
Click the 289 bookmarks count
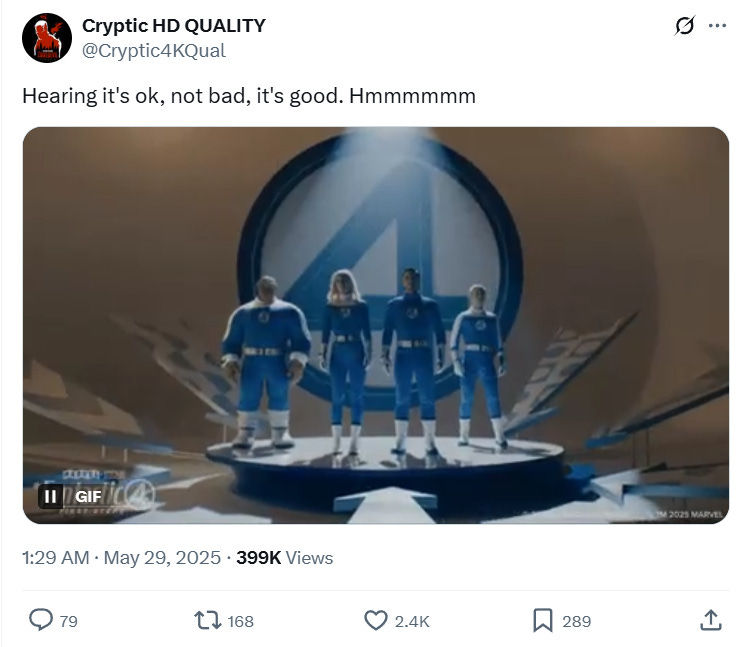coord(576,621)
